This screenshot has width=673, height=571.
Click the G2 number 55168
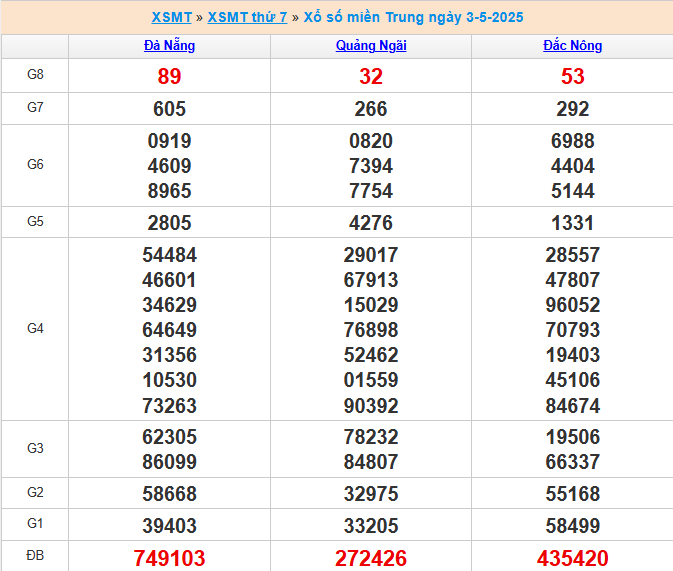pyautogui.click(x=573, y=494)
